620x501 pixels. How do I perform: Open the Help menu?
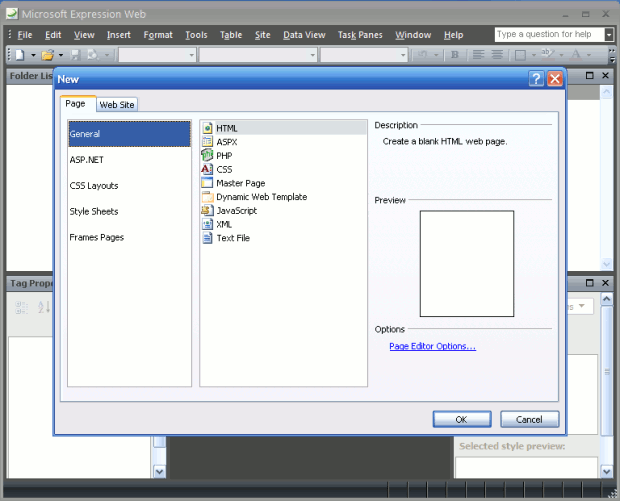point(453,35)
